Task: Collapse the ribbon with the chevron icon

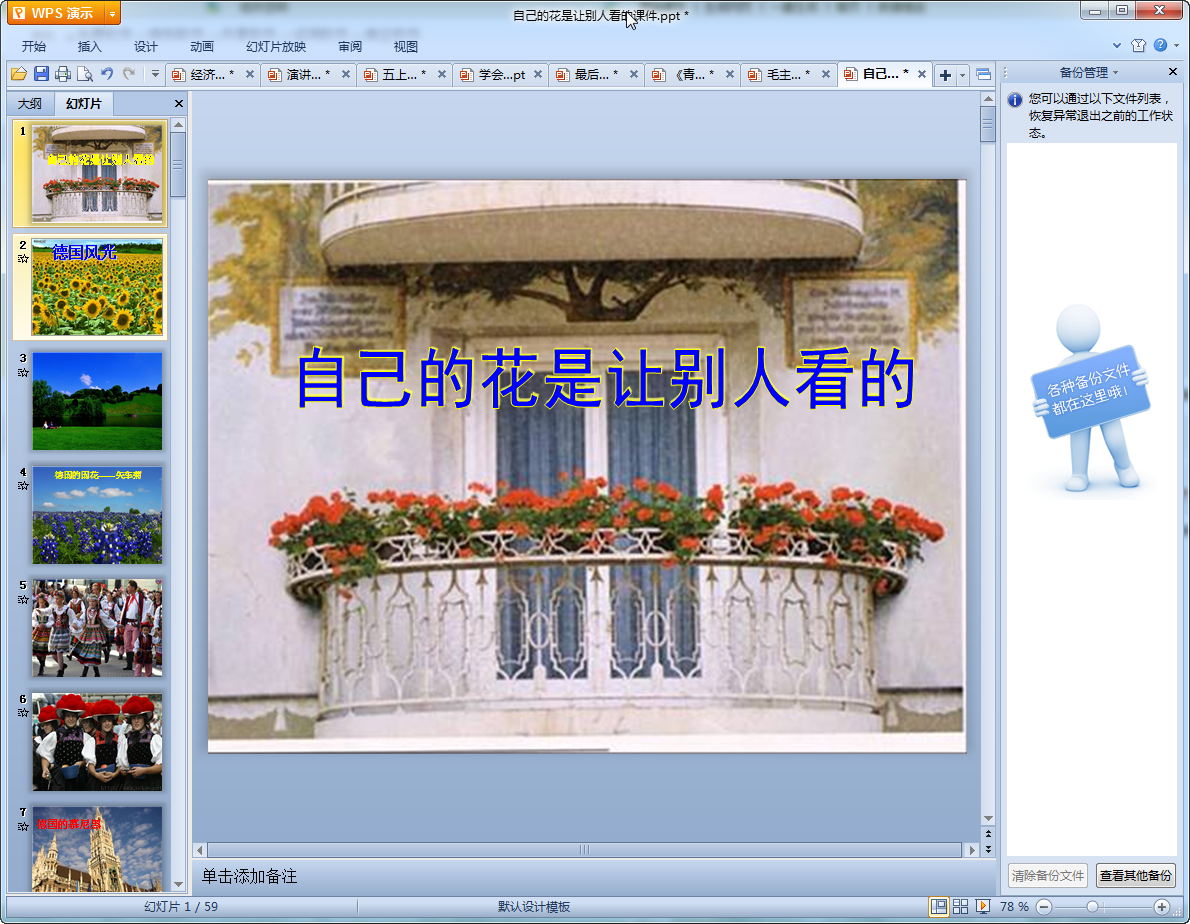Action: tap(1116, 46)
